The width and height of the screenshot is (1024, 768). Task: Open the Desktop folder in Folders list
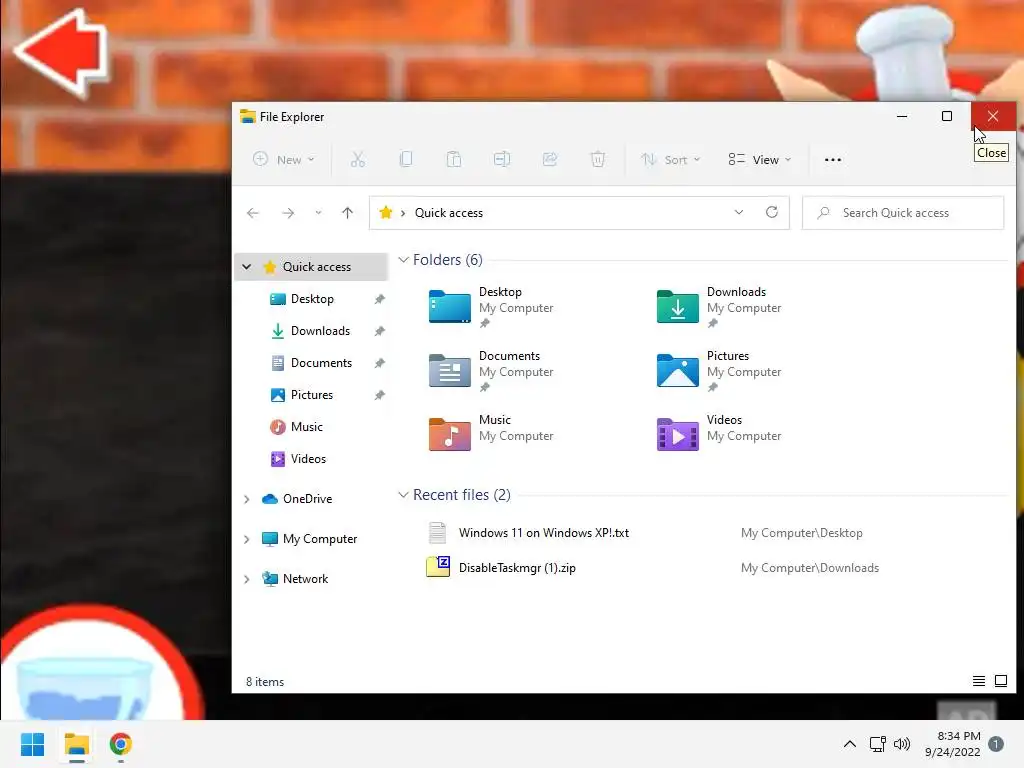491,306
